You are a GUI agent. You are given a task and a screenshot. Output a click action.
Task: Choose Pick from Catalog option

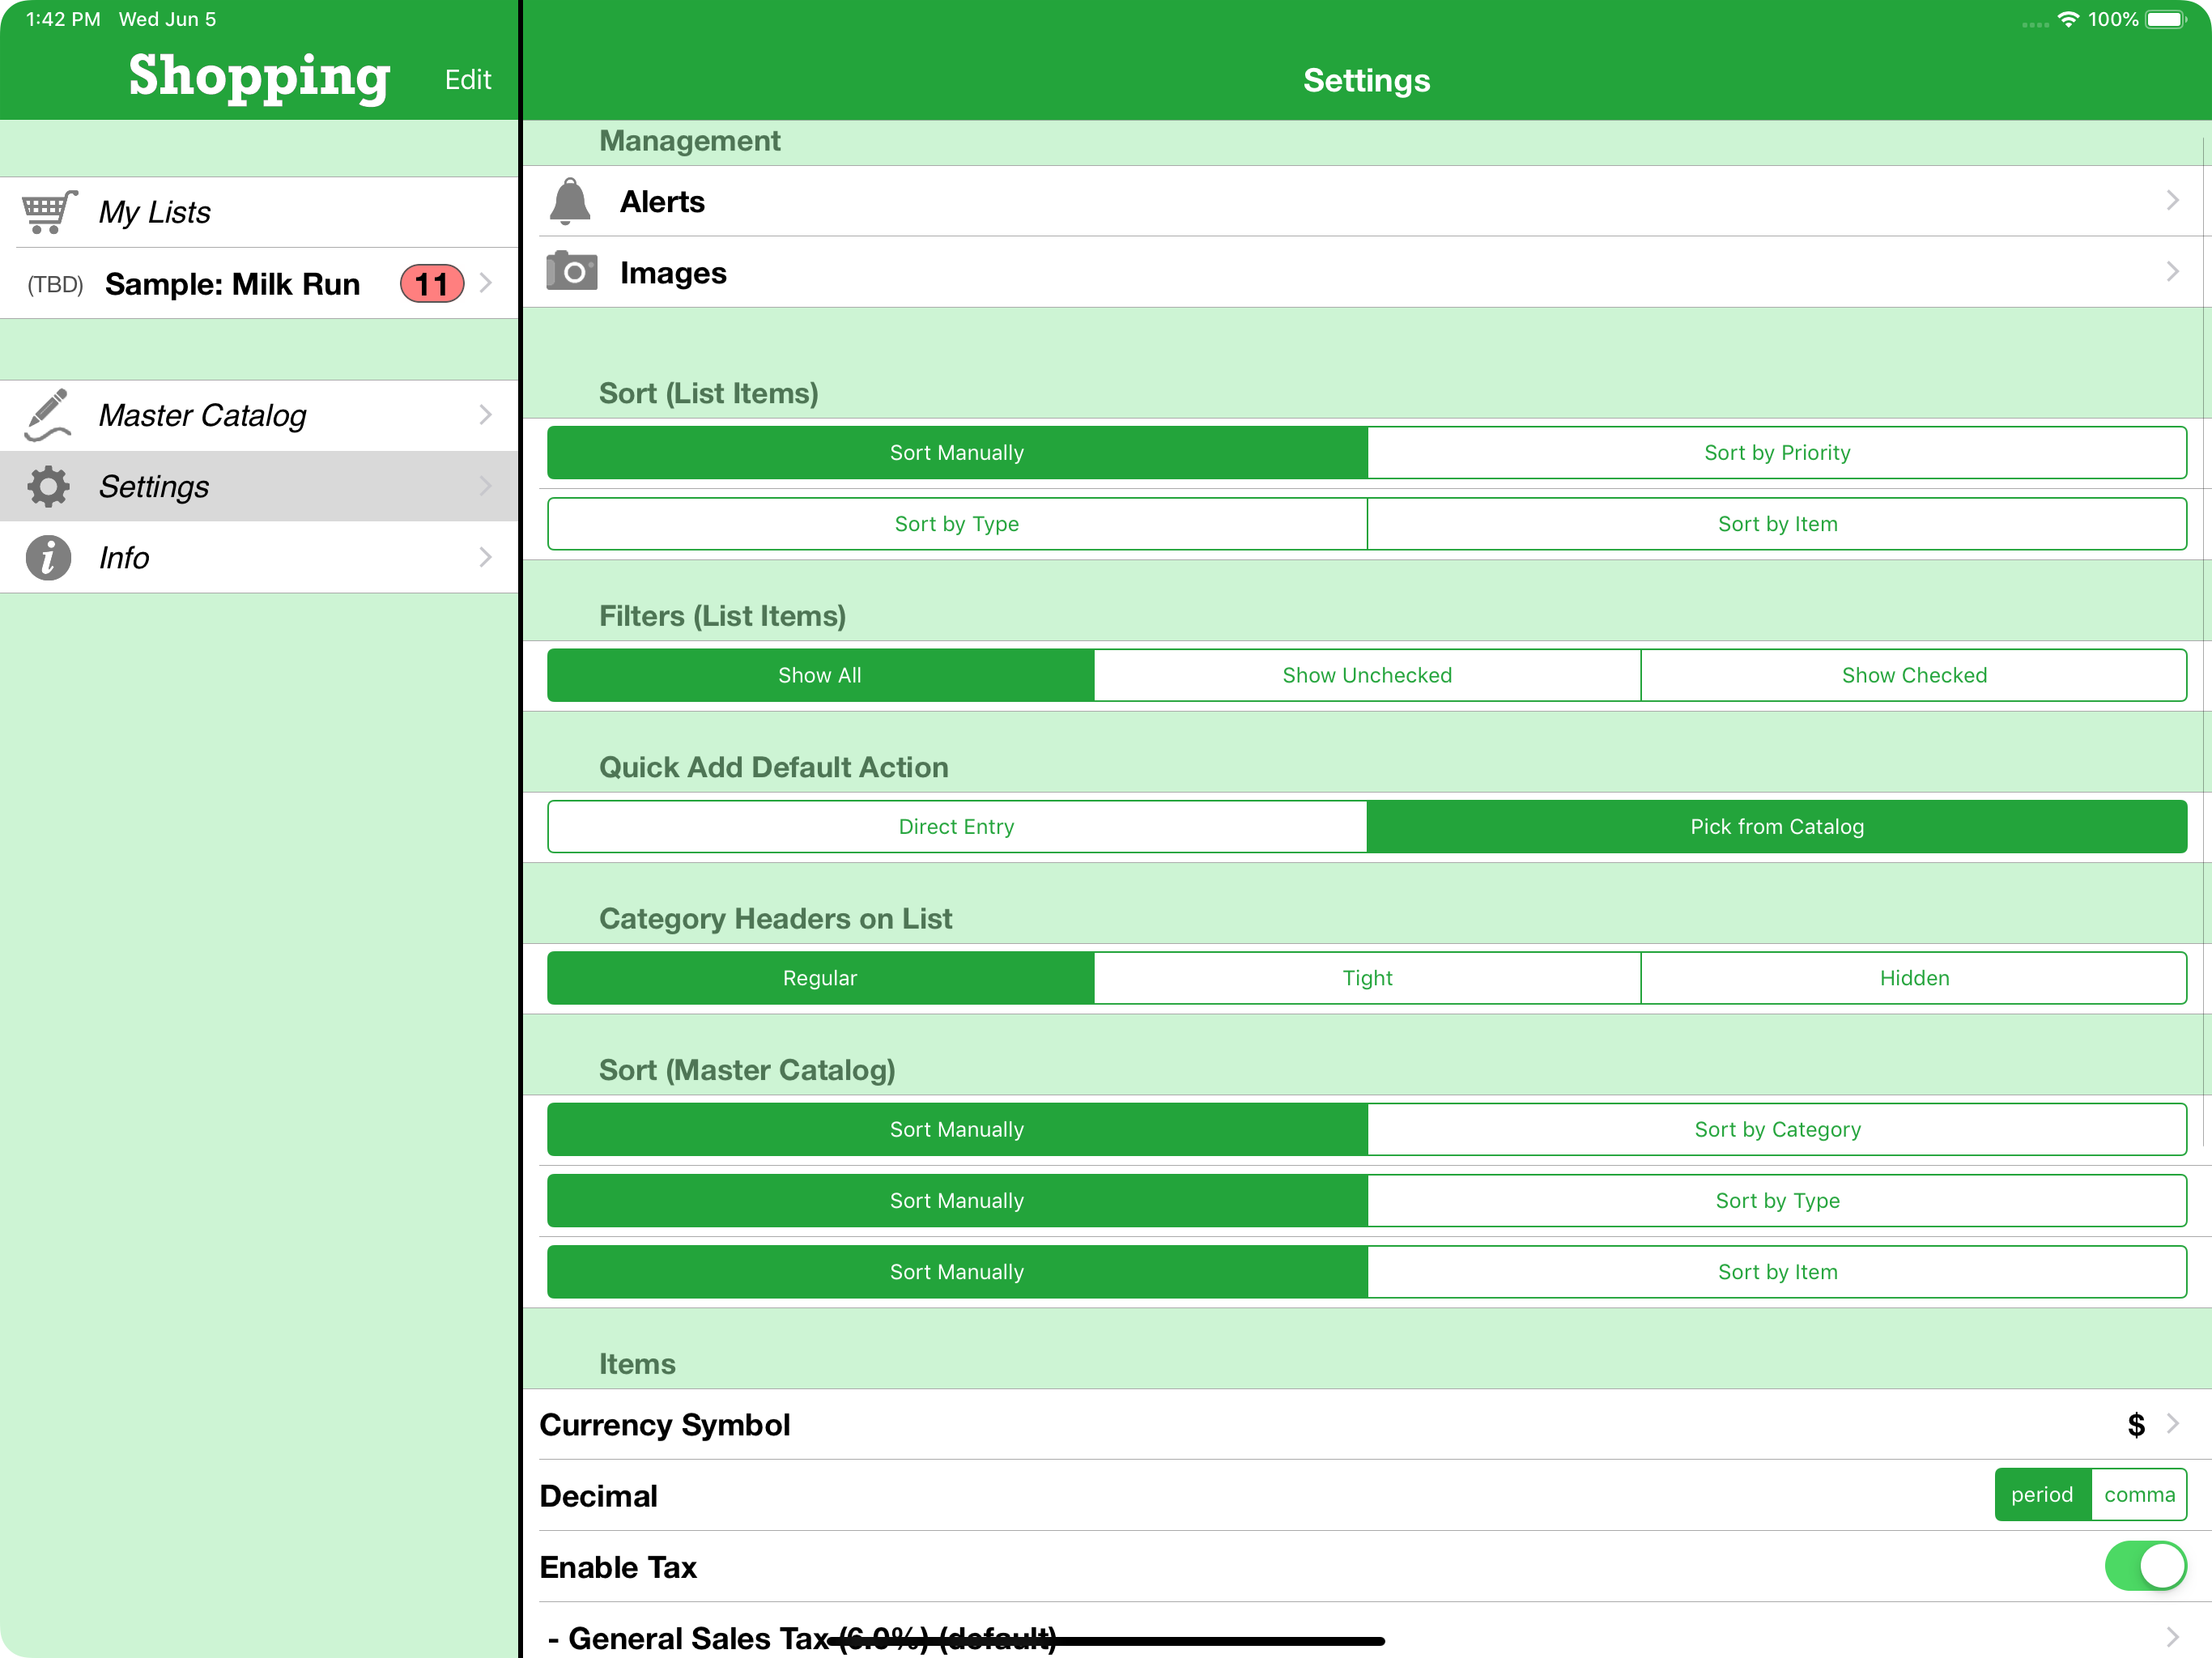click(x=1777, y=826)
